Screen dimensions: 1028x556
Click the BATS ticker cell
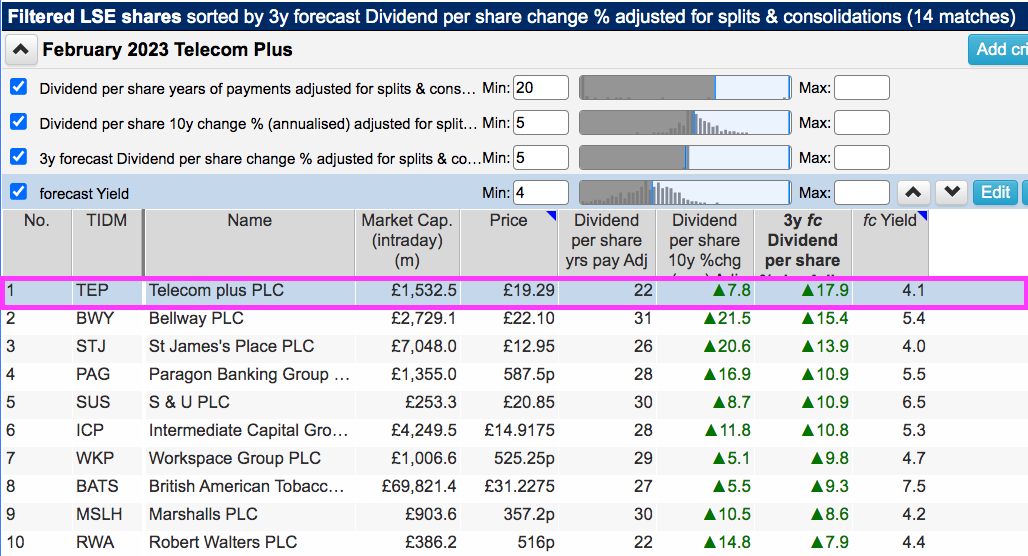point(97,486)
